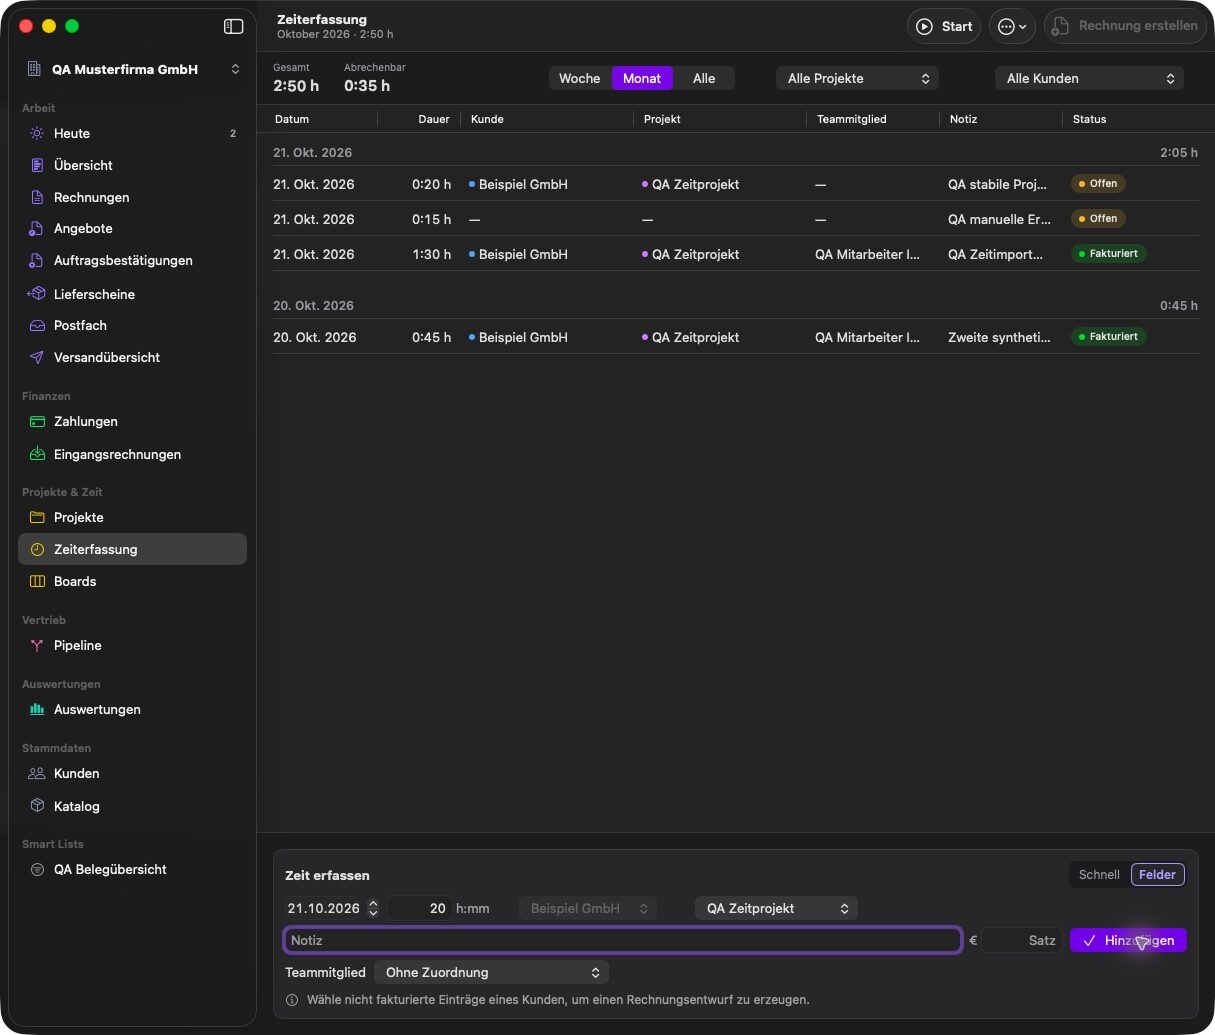Click the Lieferscheine box icon
Screen dimensions: 1215x1035
point(37,294)
